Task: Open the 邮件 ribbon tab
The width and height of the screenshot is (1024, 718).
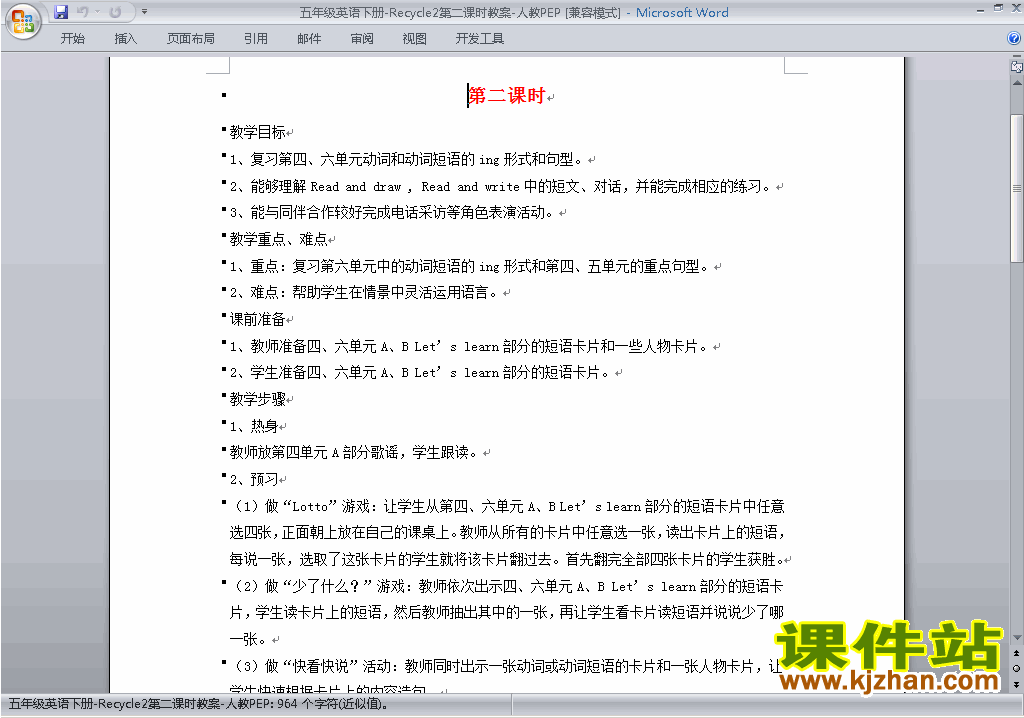Action: [x=309, y=39]
